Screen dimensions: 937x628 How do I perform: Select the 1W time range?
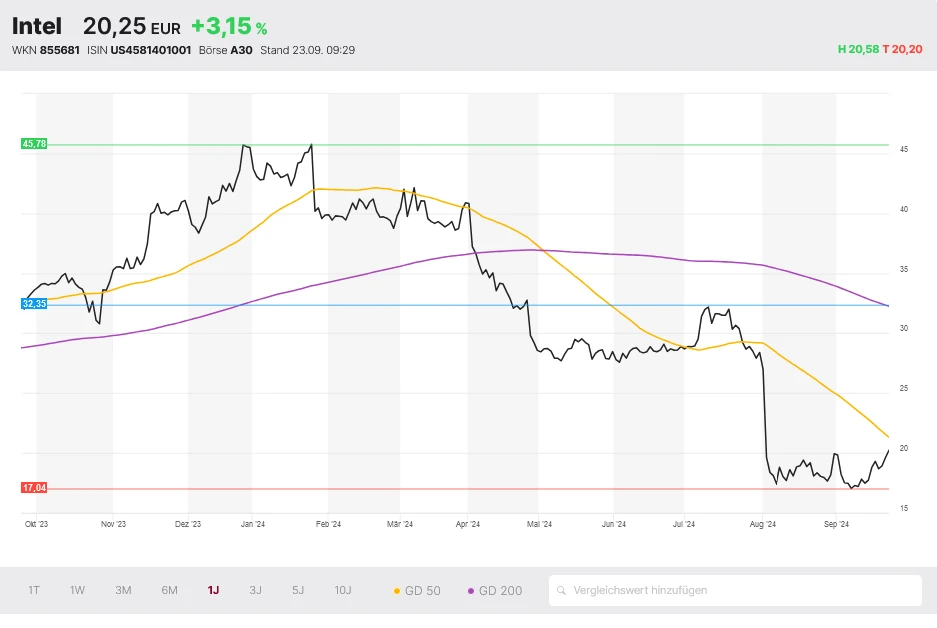tap(77, 591)
